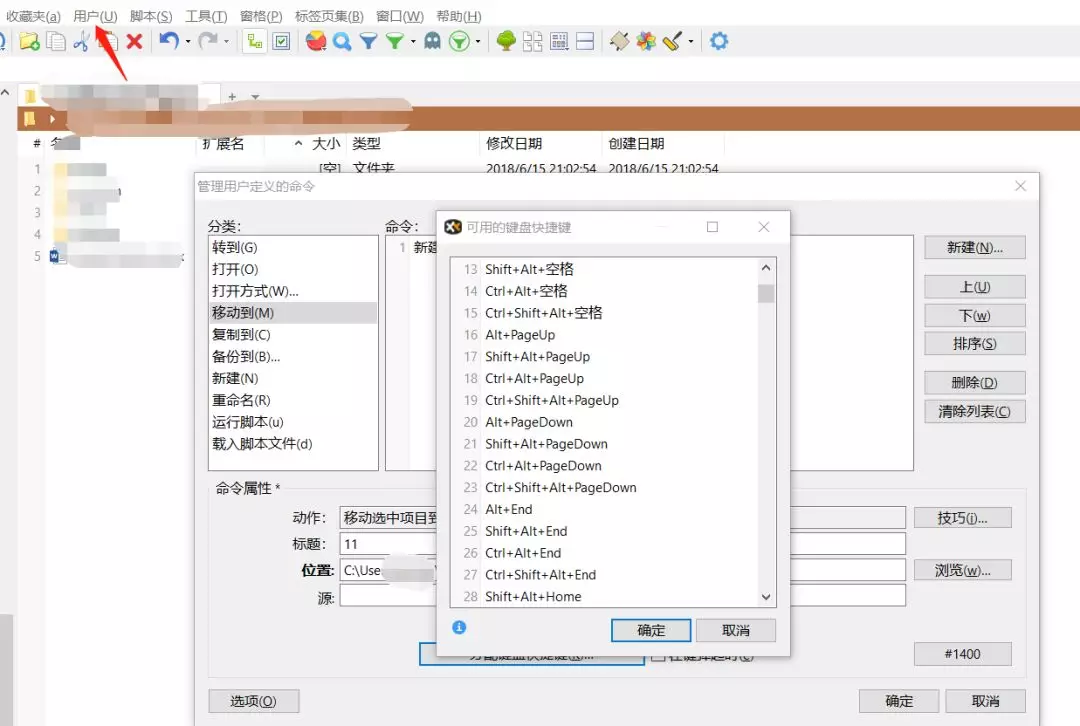Viewport: 1080px width, 726px height.
Task: Open the Redo history dropdown arrow
Action: tap(226, 41)
